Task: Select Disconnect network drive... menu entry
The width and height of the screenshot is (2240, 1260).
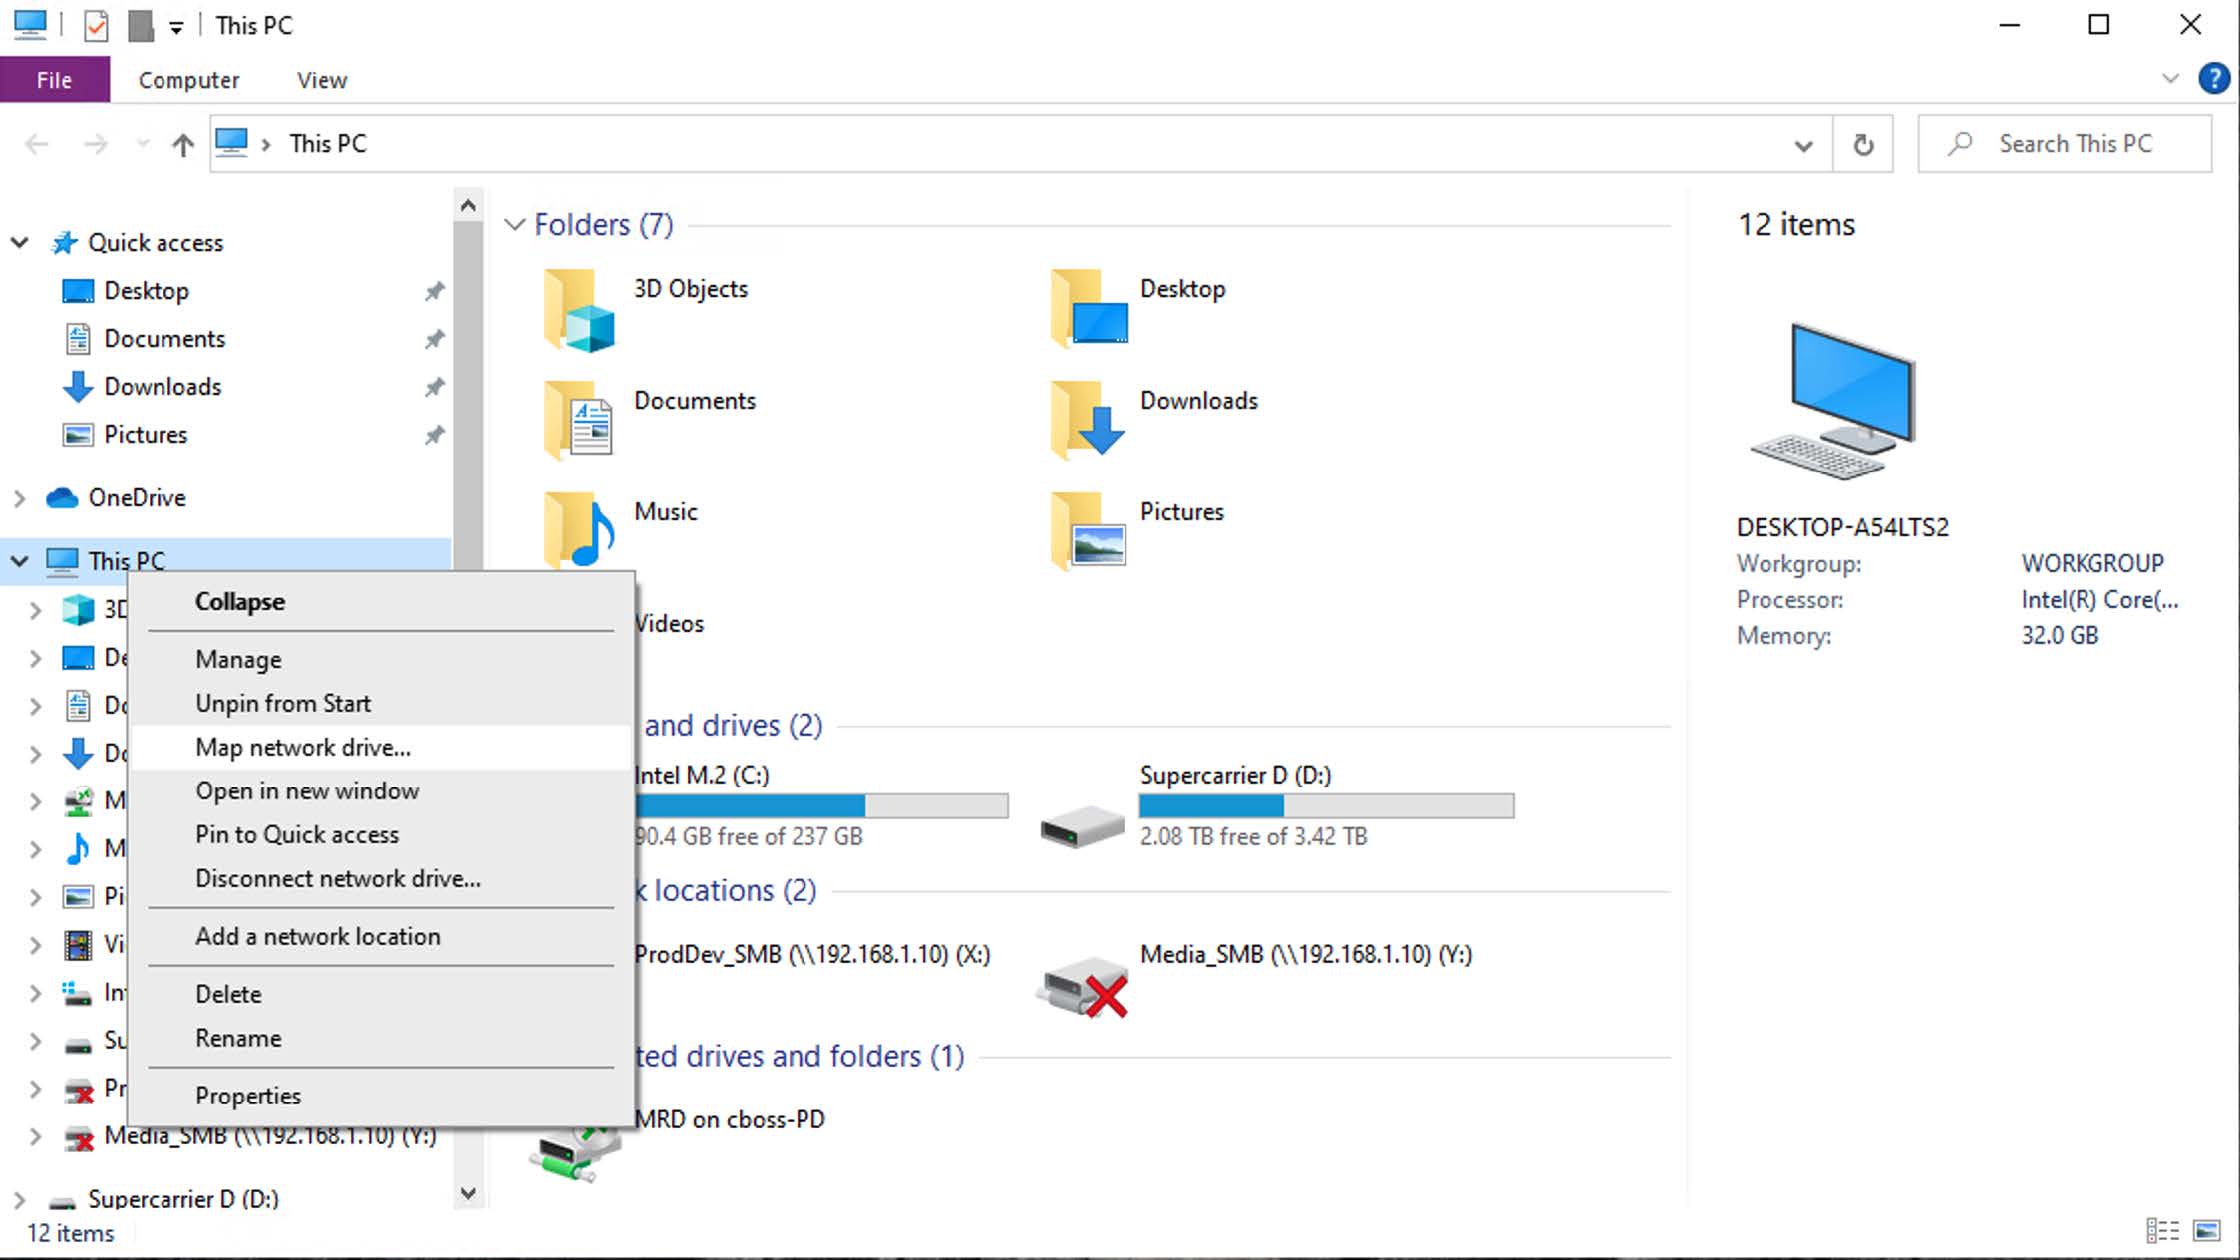Action: click(337, 879)
